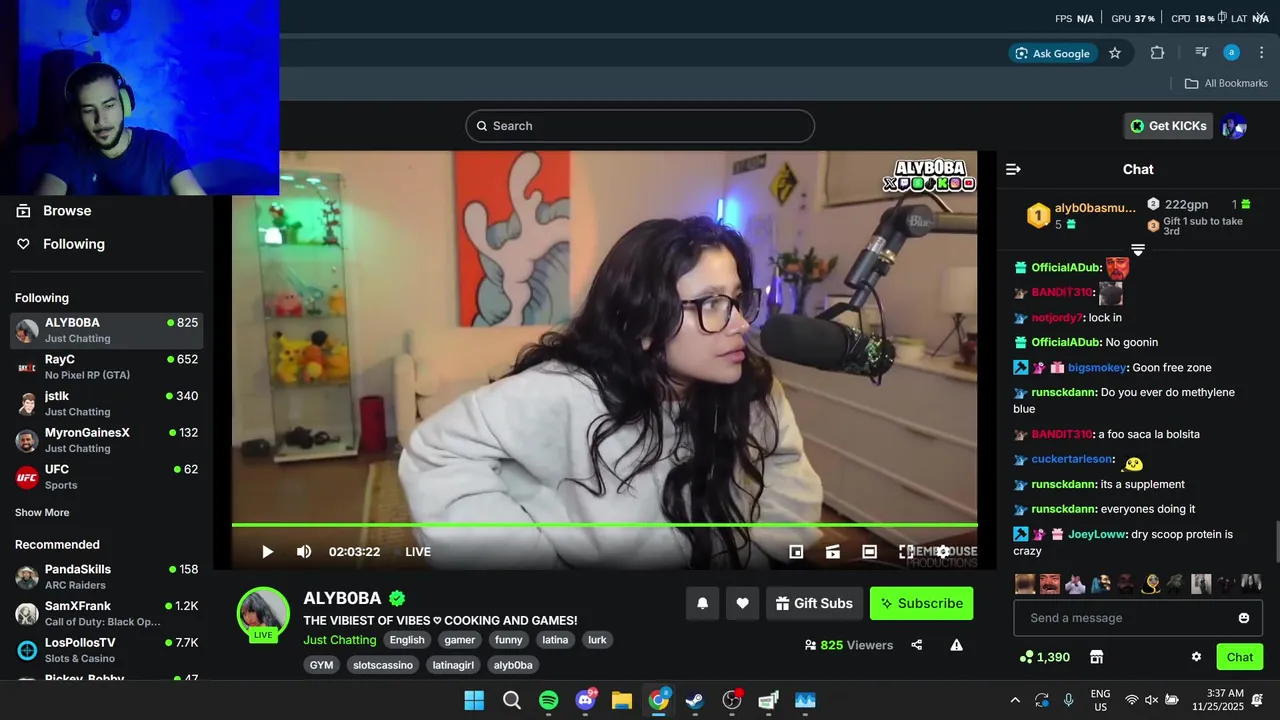Toggle theater mode icon in player
This screenshot has width=1280, height=720.
click(869, 552)
